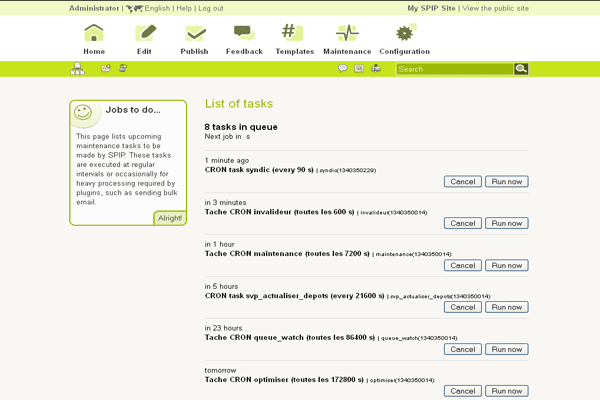Open the Home menu icon

pyautogui.click(x=93, y=34)
